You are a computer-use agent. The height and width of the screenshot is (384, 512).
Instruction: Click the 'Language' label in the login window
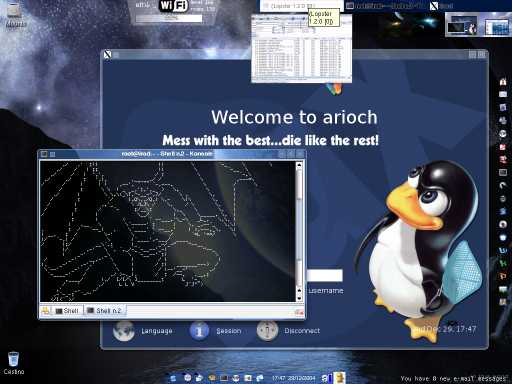(x=157, y=331)
